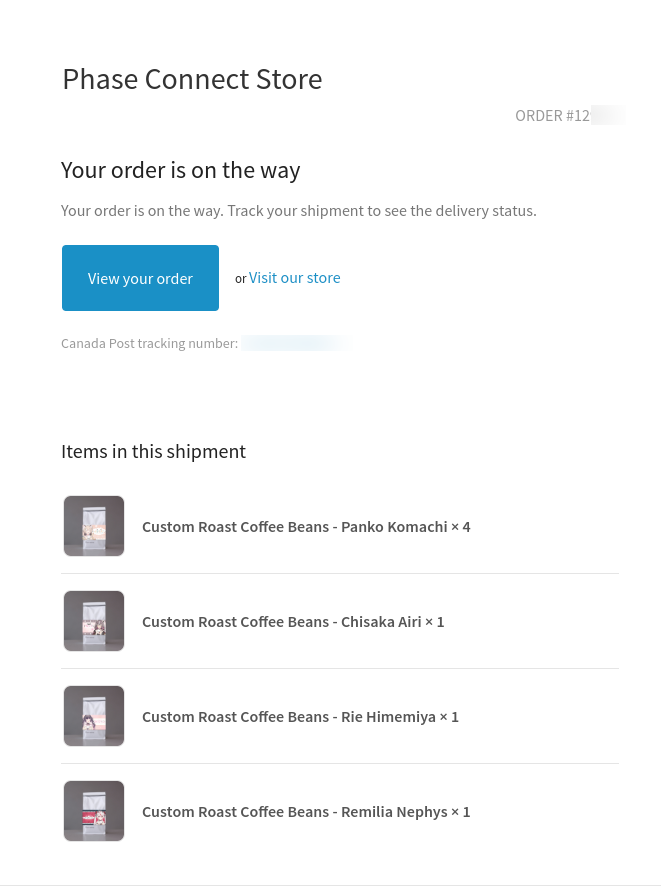Click the Panko Komachi coffee thumbnail
661x888 pixels.
click(x=94, y=526)
